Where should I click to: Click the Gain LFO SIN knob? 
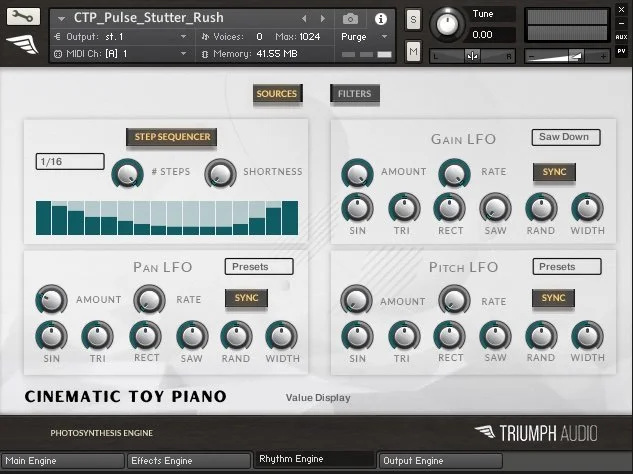pyautogui.click(x=357, y=208)
